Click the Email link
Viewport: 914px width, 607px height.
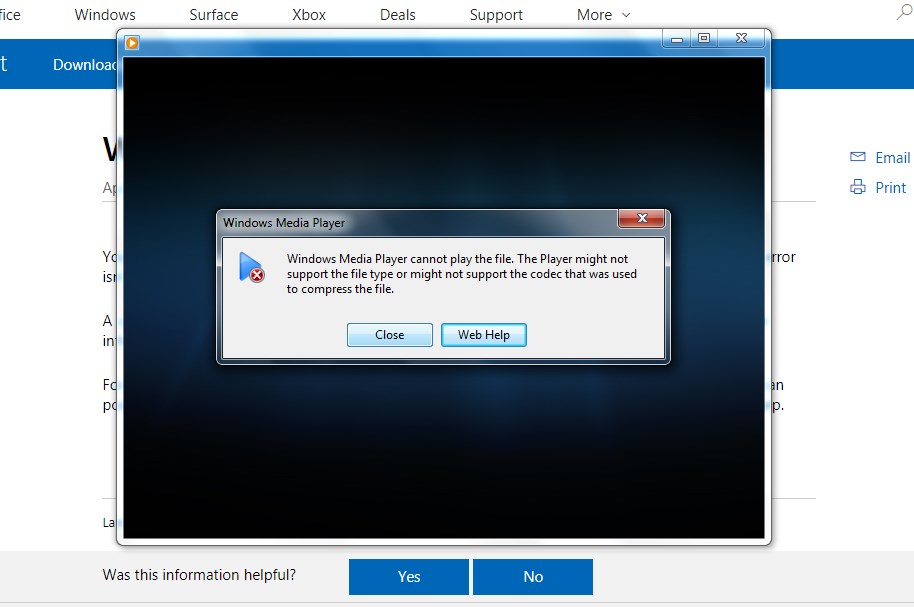892,157
